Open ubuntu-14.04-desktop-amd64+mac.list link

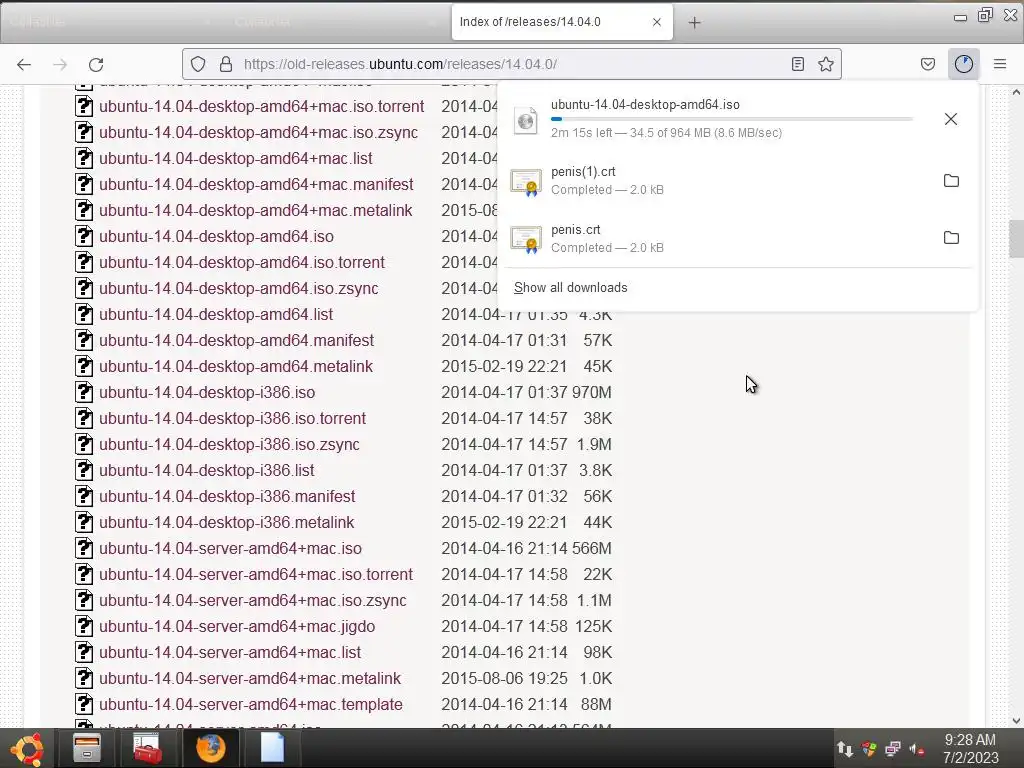236,158
